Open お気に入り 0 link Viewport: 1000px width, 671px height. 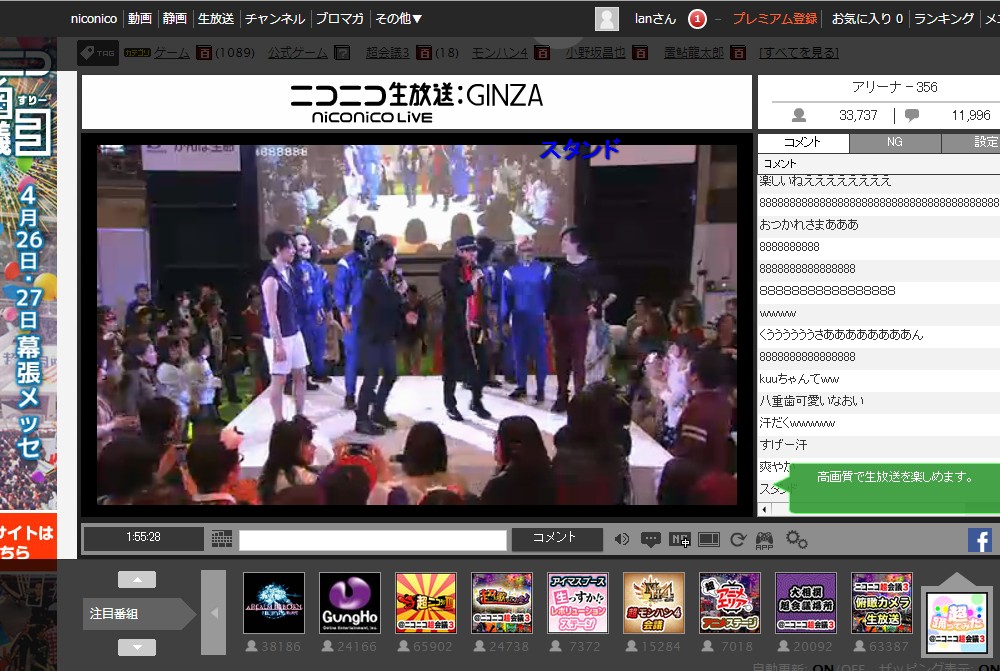click(x=867, y=18)
